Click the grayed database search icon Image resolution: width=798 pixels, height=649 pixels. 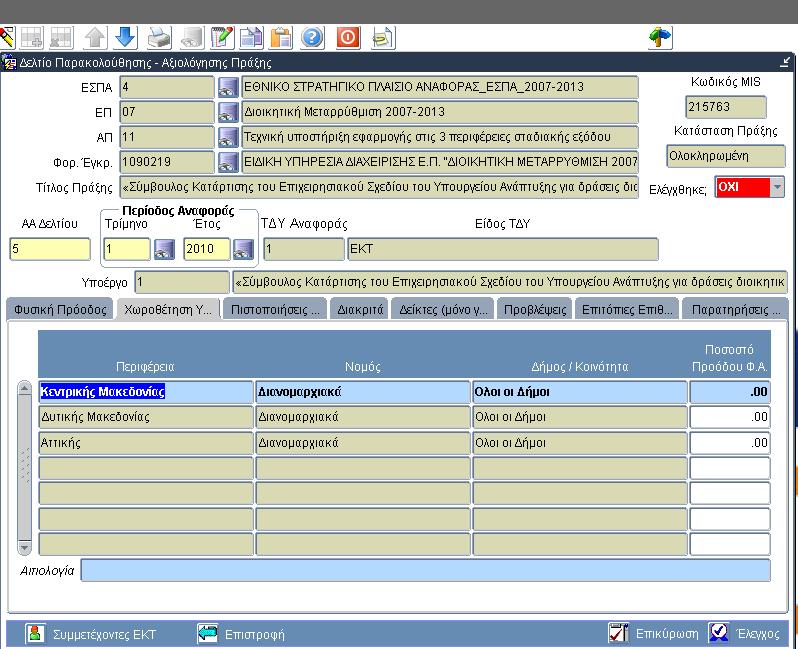[192, 38]
